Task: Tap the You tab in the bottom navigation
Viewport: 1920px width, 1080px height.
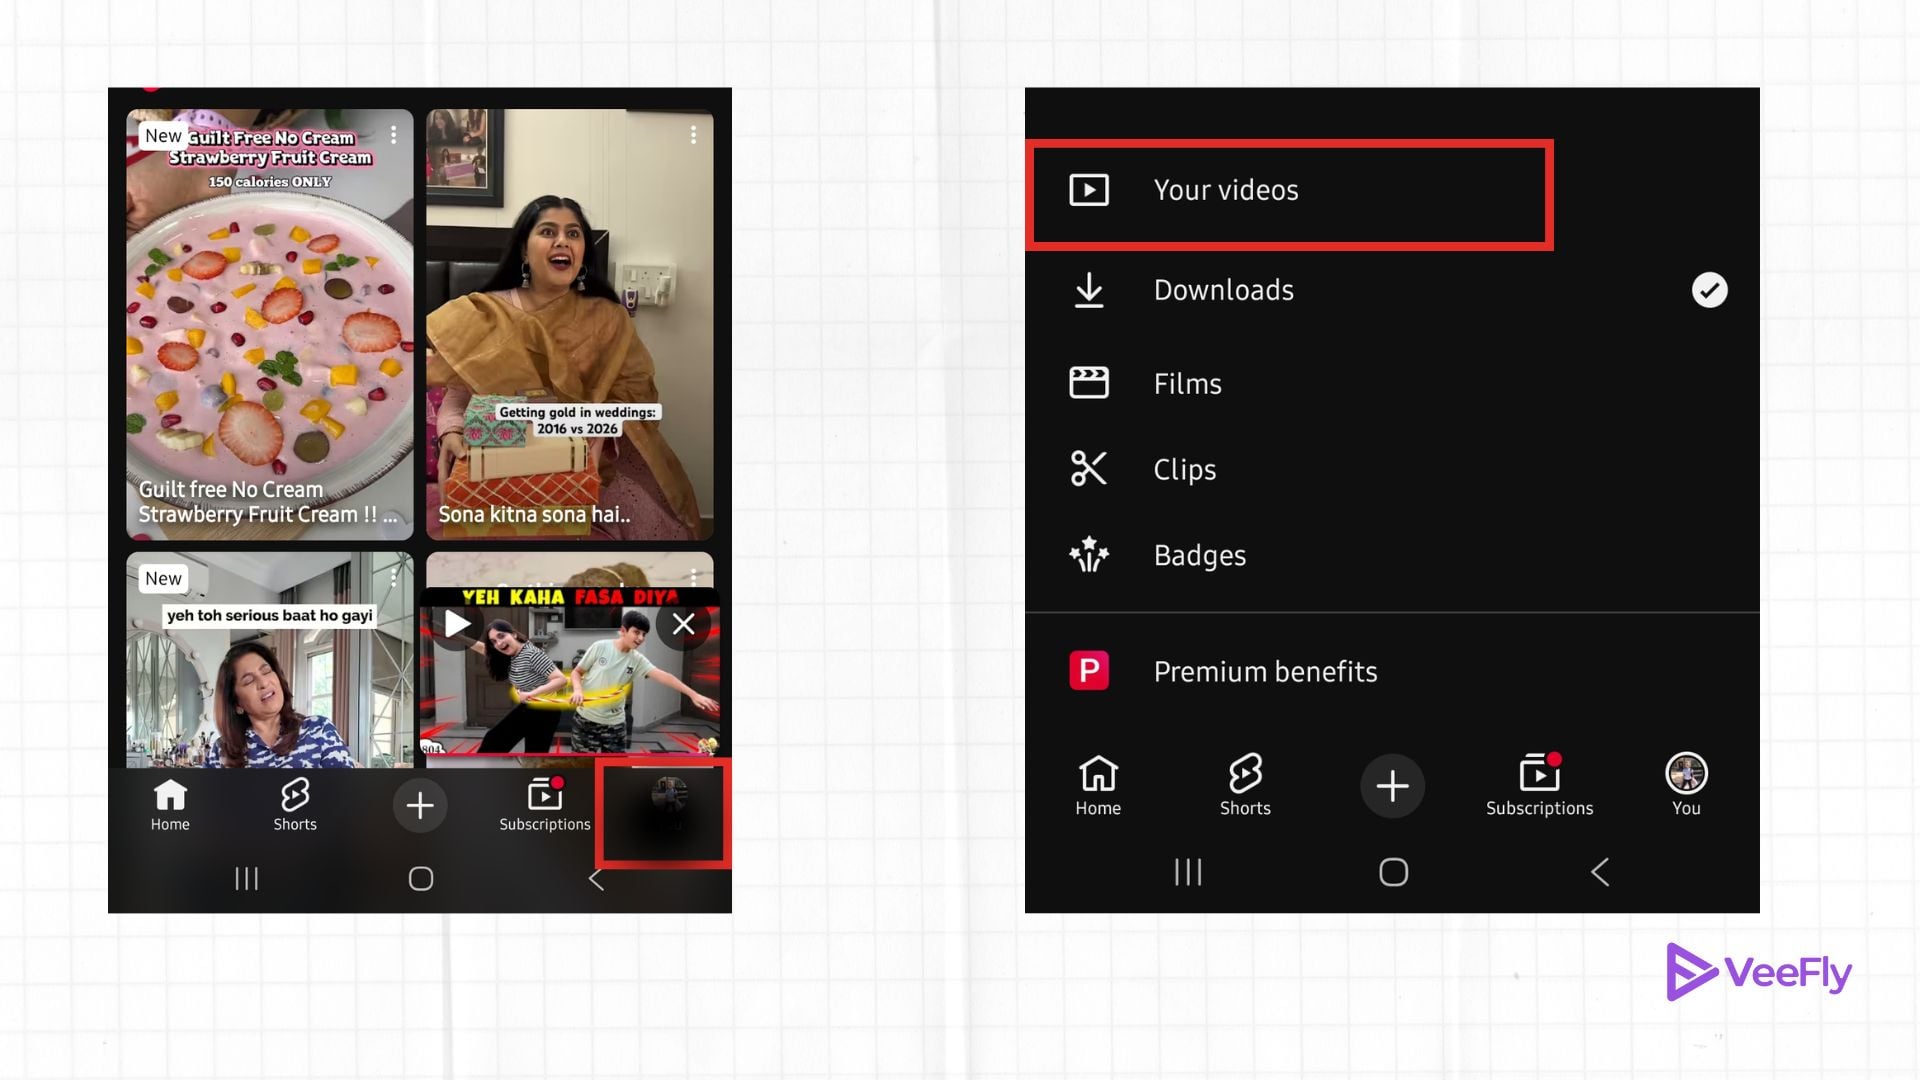Action: [x=1686, y=776]
